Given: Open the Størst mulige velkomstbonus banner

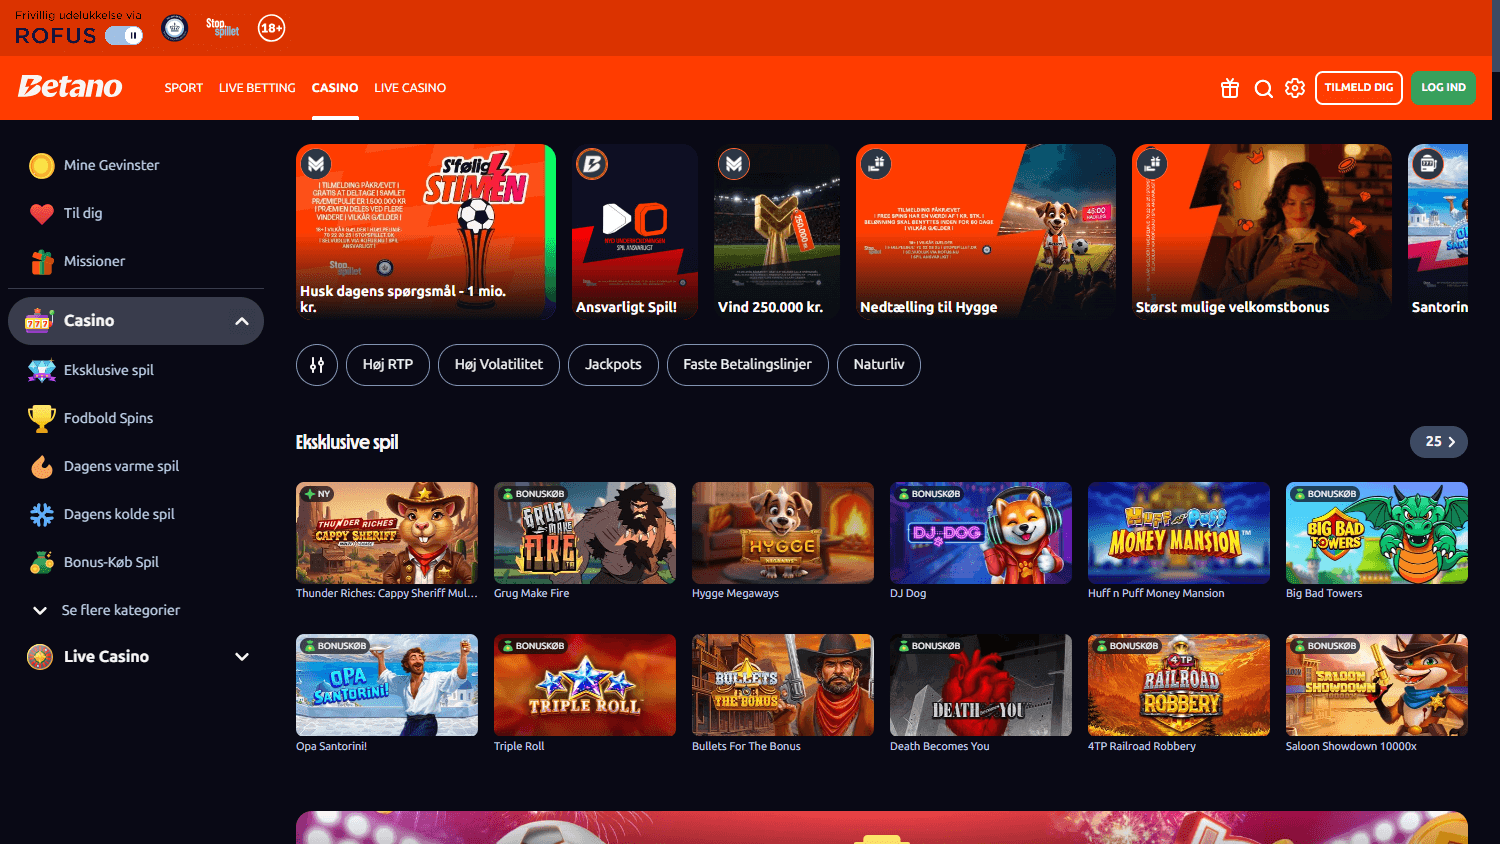Looking at the screenshot, I should coord(1262,231).
